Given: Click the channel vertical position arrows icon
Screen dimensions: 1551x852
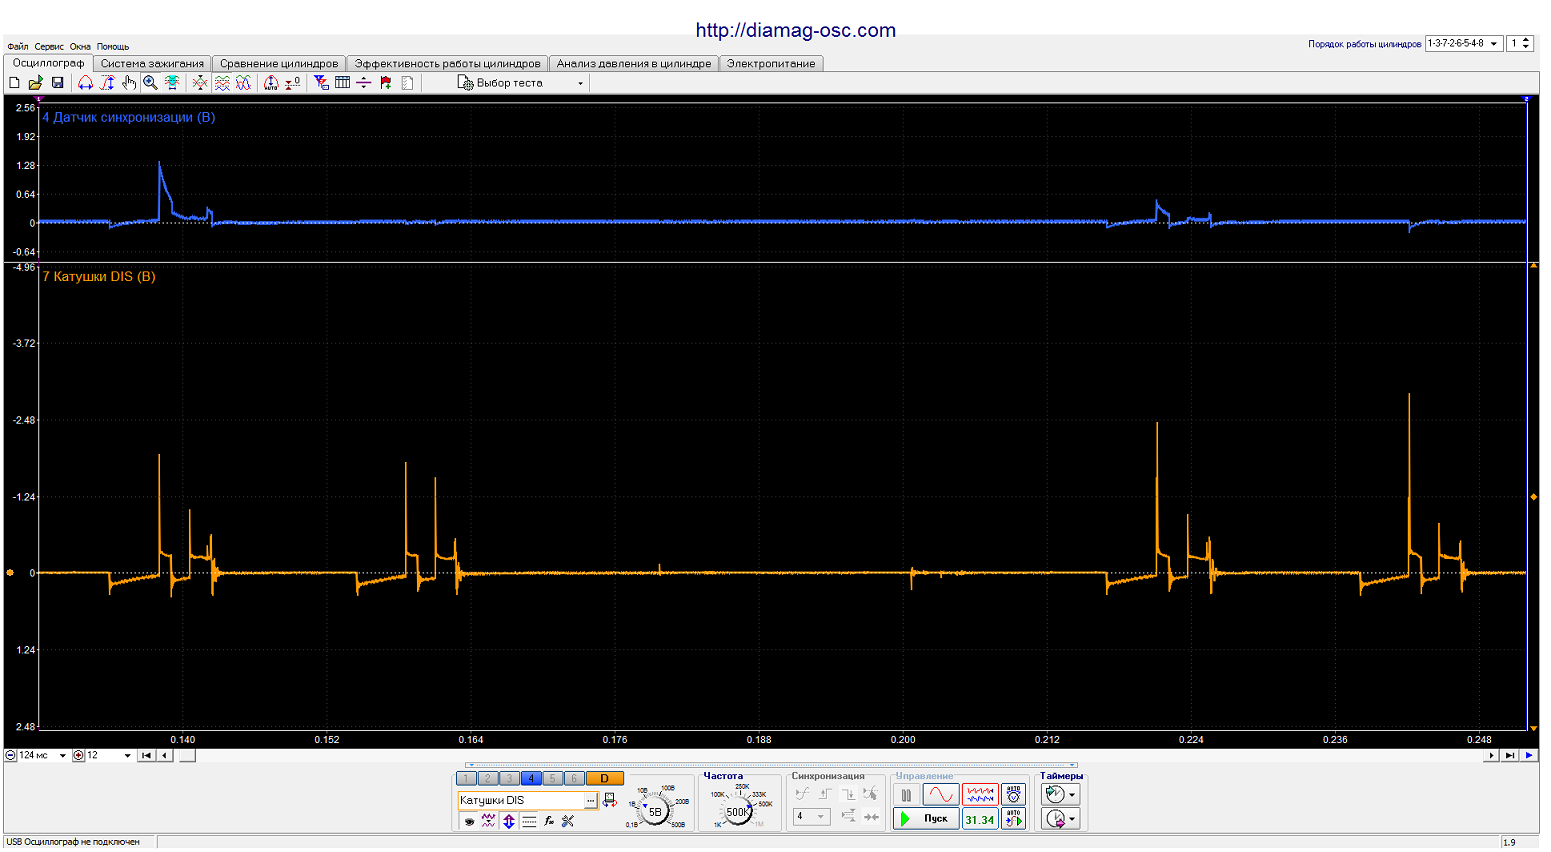Looking at the screenshot, I should point(509,821).
